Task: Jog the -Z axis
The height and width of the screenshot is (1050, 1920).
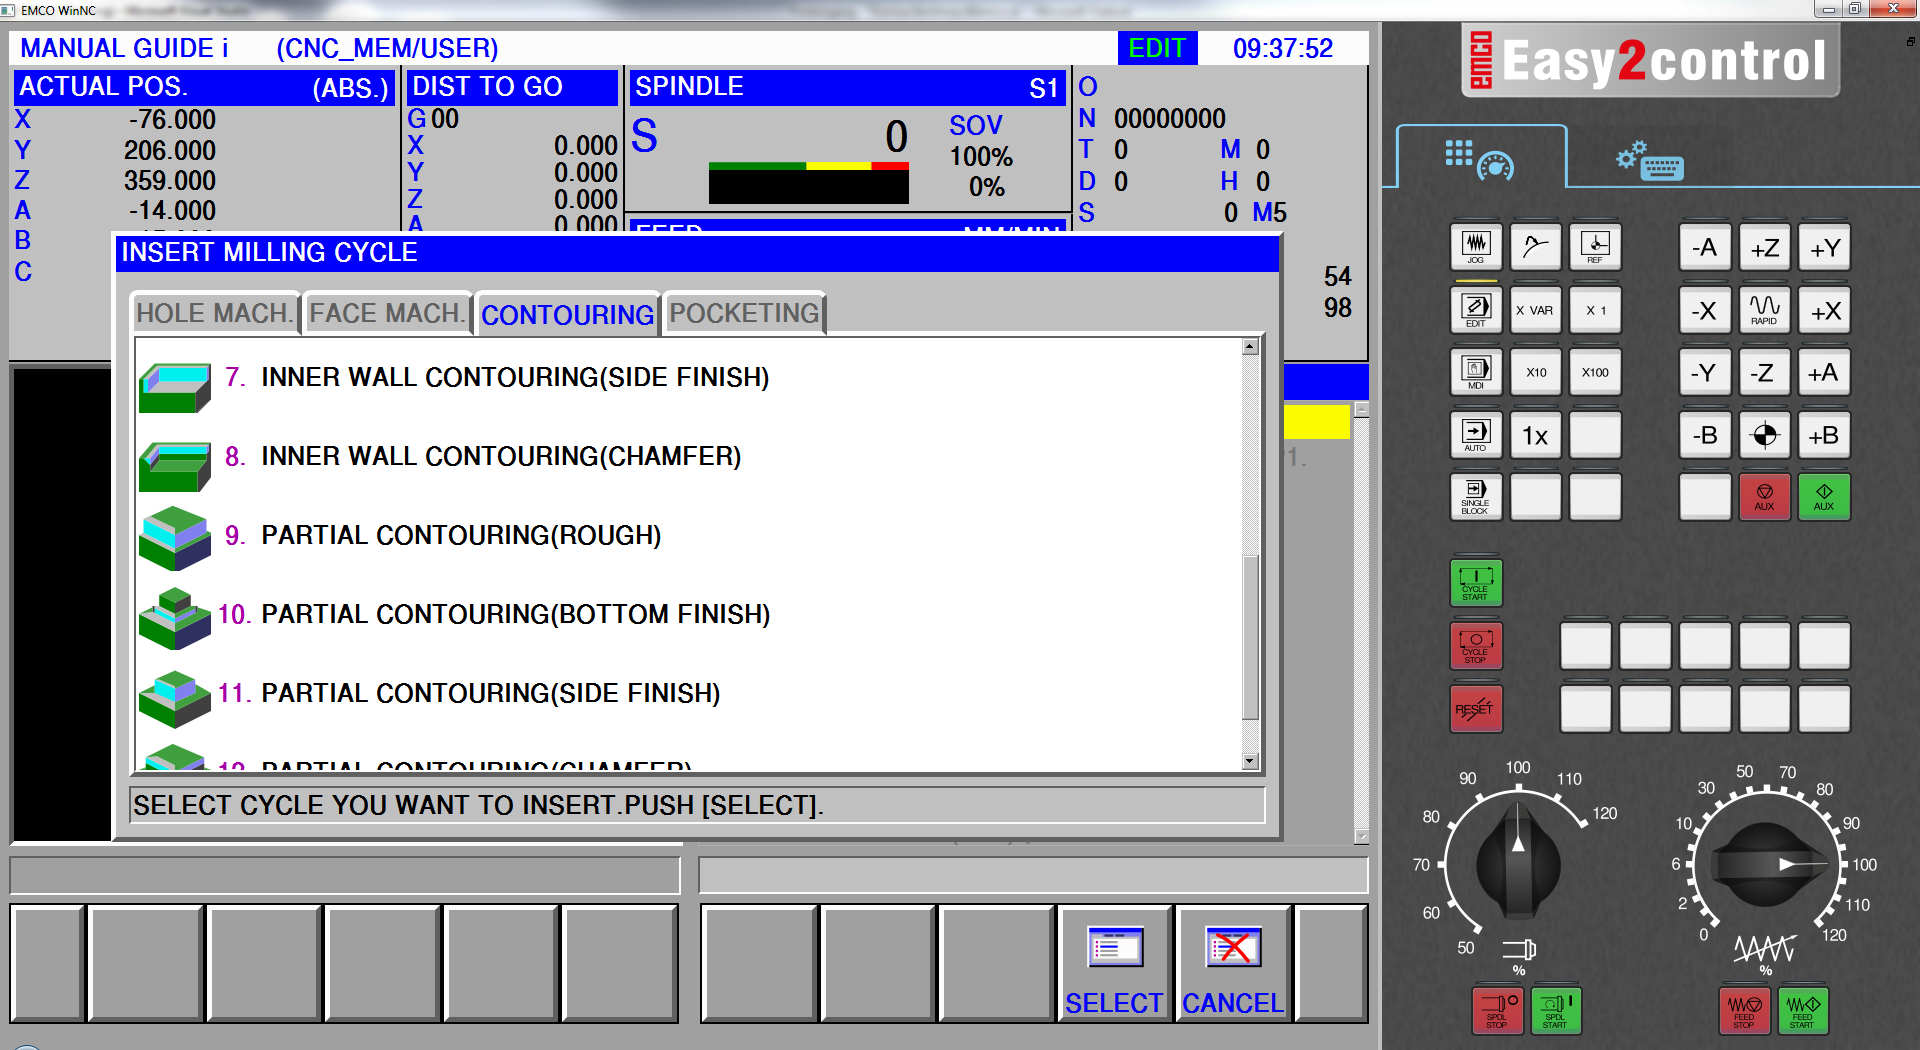Action: tap(1765, 372)
